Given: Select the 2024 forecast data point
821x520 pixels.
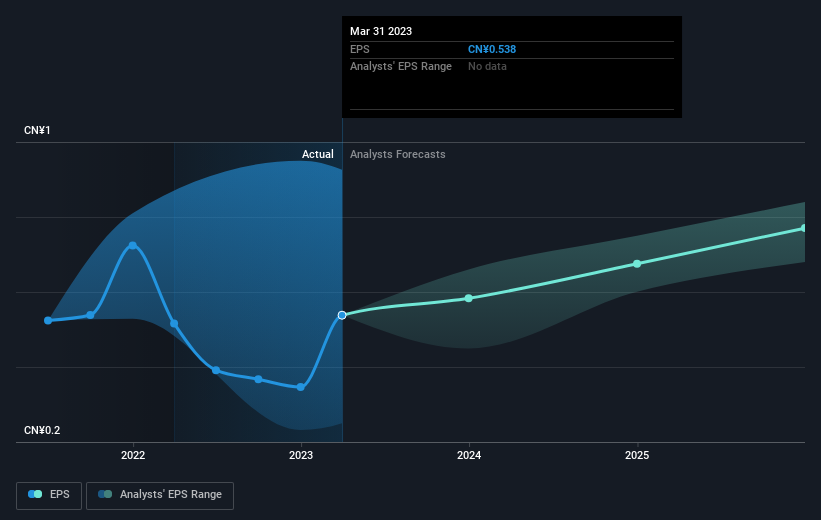Looking at the screenshot, I should [469, 298].
